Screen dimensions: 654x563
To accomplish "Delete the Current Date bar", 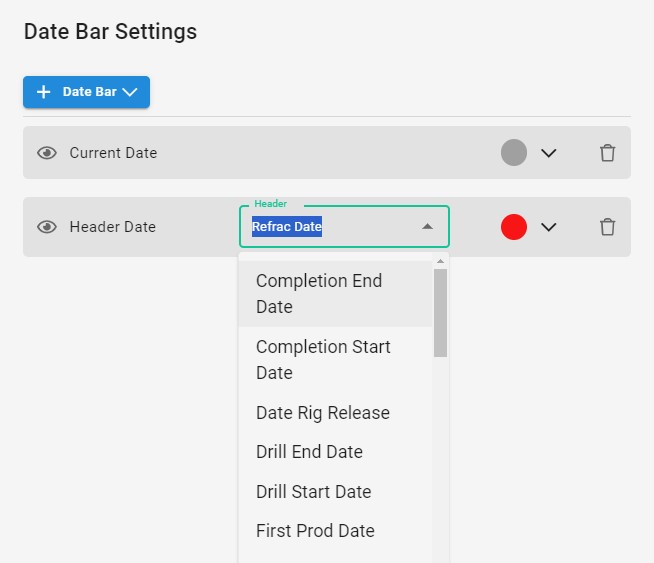I will (x=607, y=153).
